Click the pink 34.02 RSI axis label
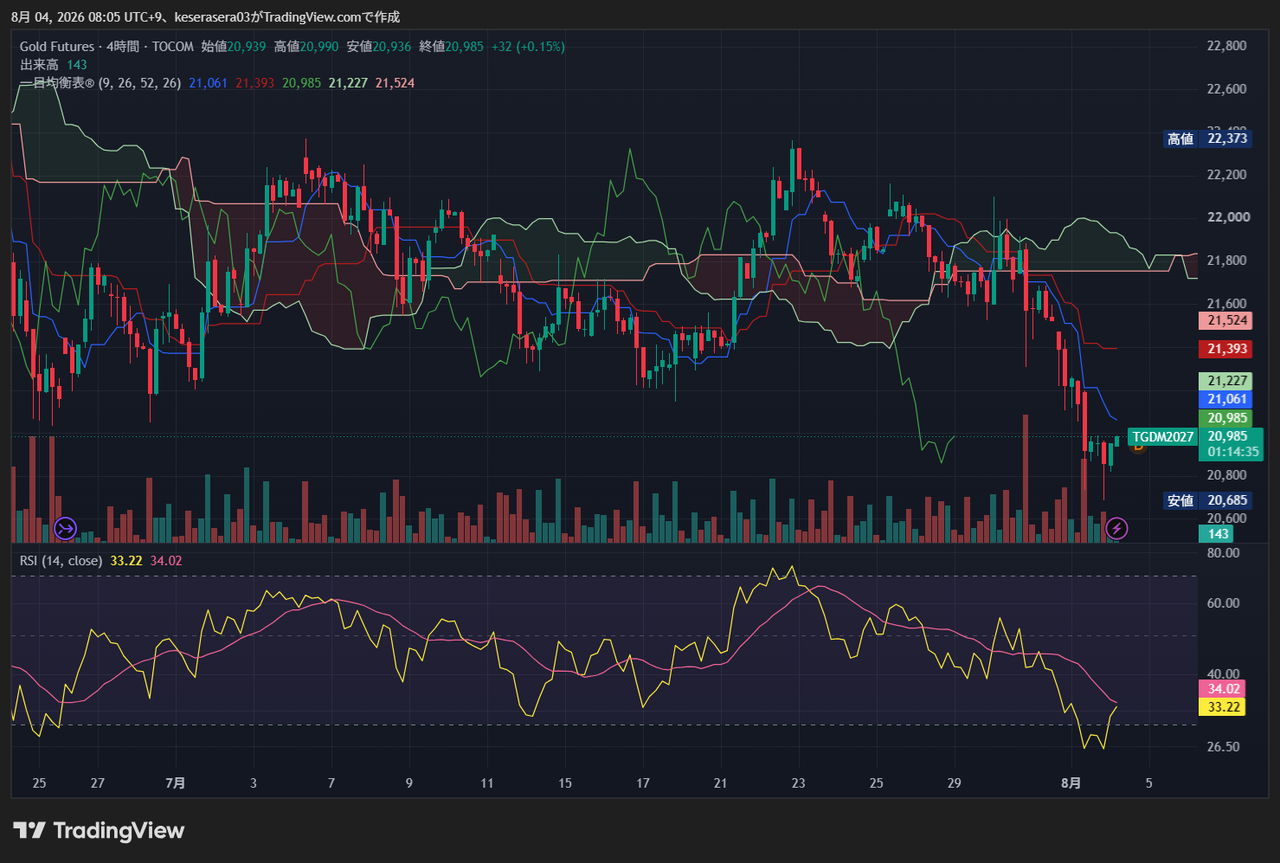Viewport: 1280px width, 863px height. [1224, 689]
